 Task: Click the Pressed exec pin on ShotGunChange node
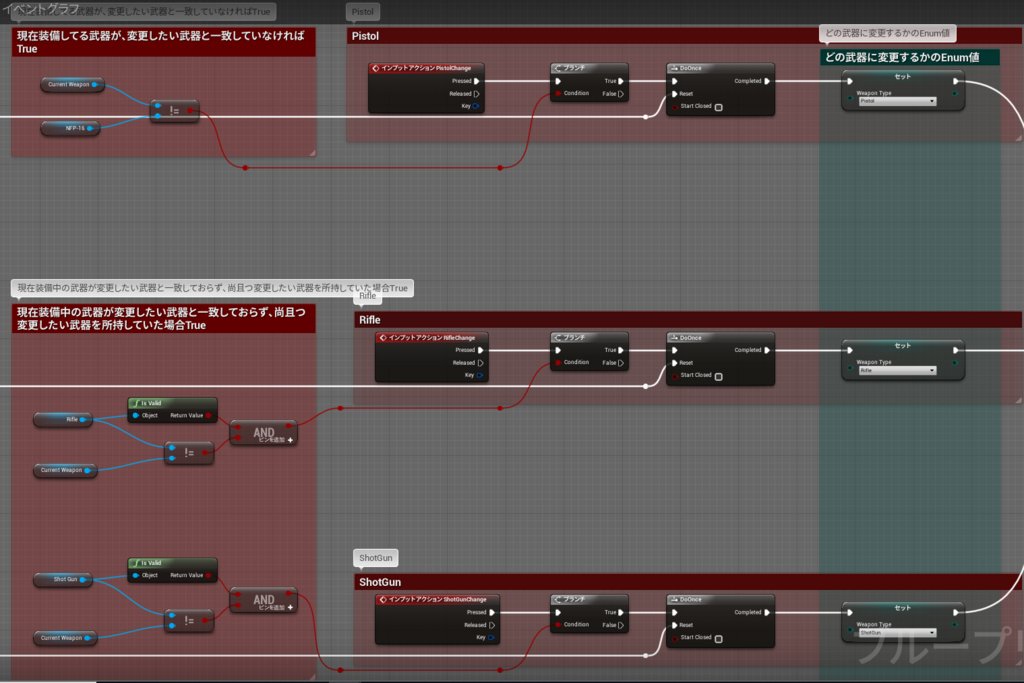[492, 612]
